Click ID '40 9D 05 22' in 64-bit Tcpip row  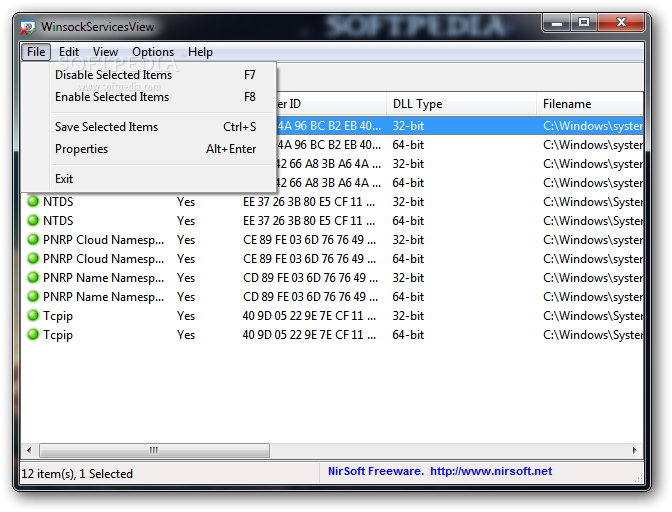click(309, 334)
